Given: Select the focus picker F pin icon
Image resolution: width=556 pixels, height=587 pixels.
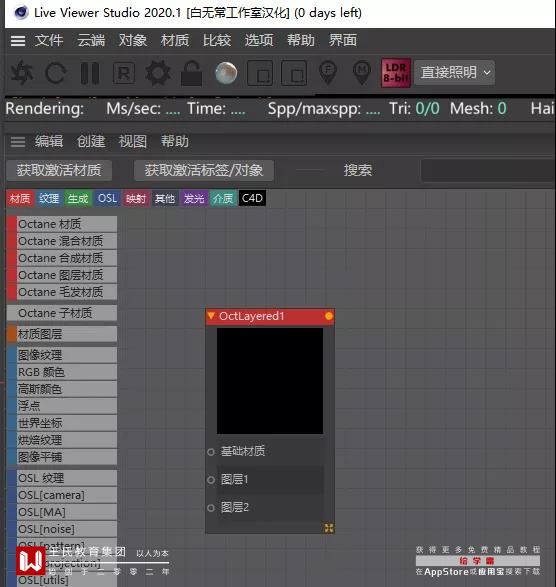Looking at the screenshot, I should tap(328, 73).
